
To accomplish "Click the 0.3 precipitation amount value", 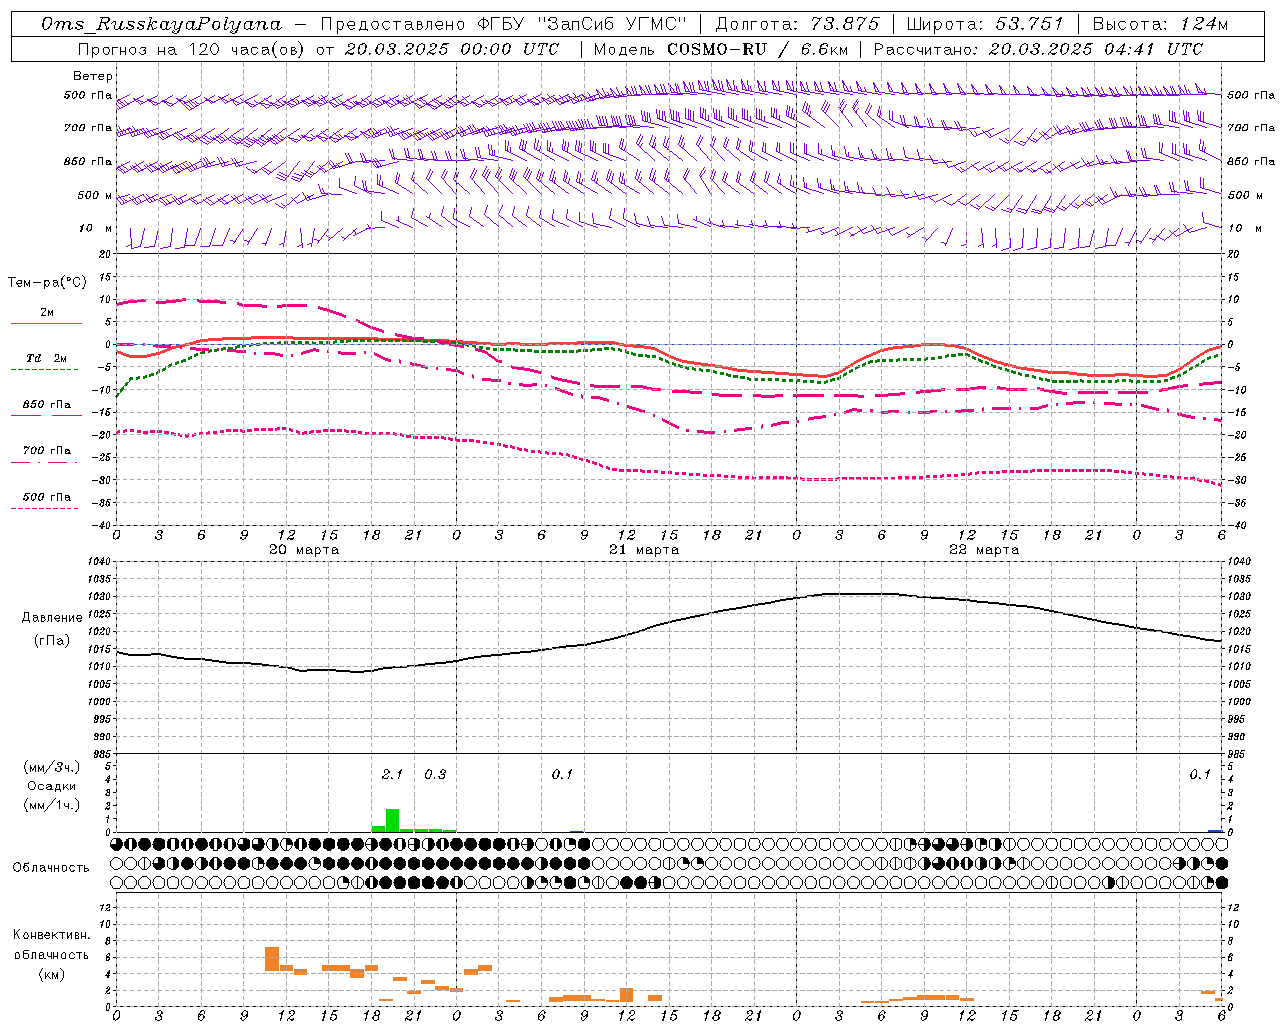I will [x=435, y=774].
